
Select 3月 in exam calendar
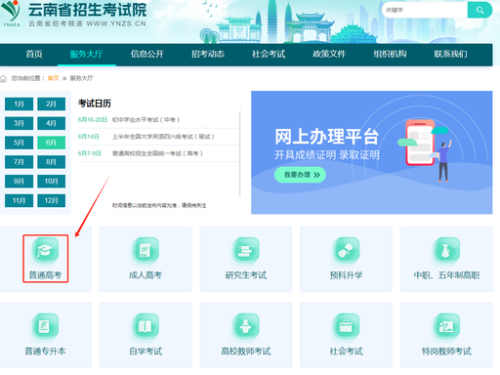click(19, 123)
